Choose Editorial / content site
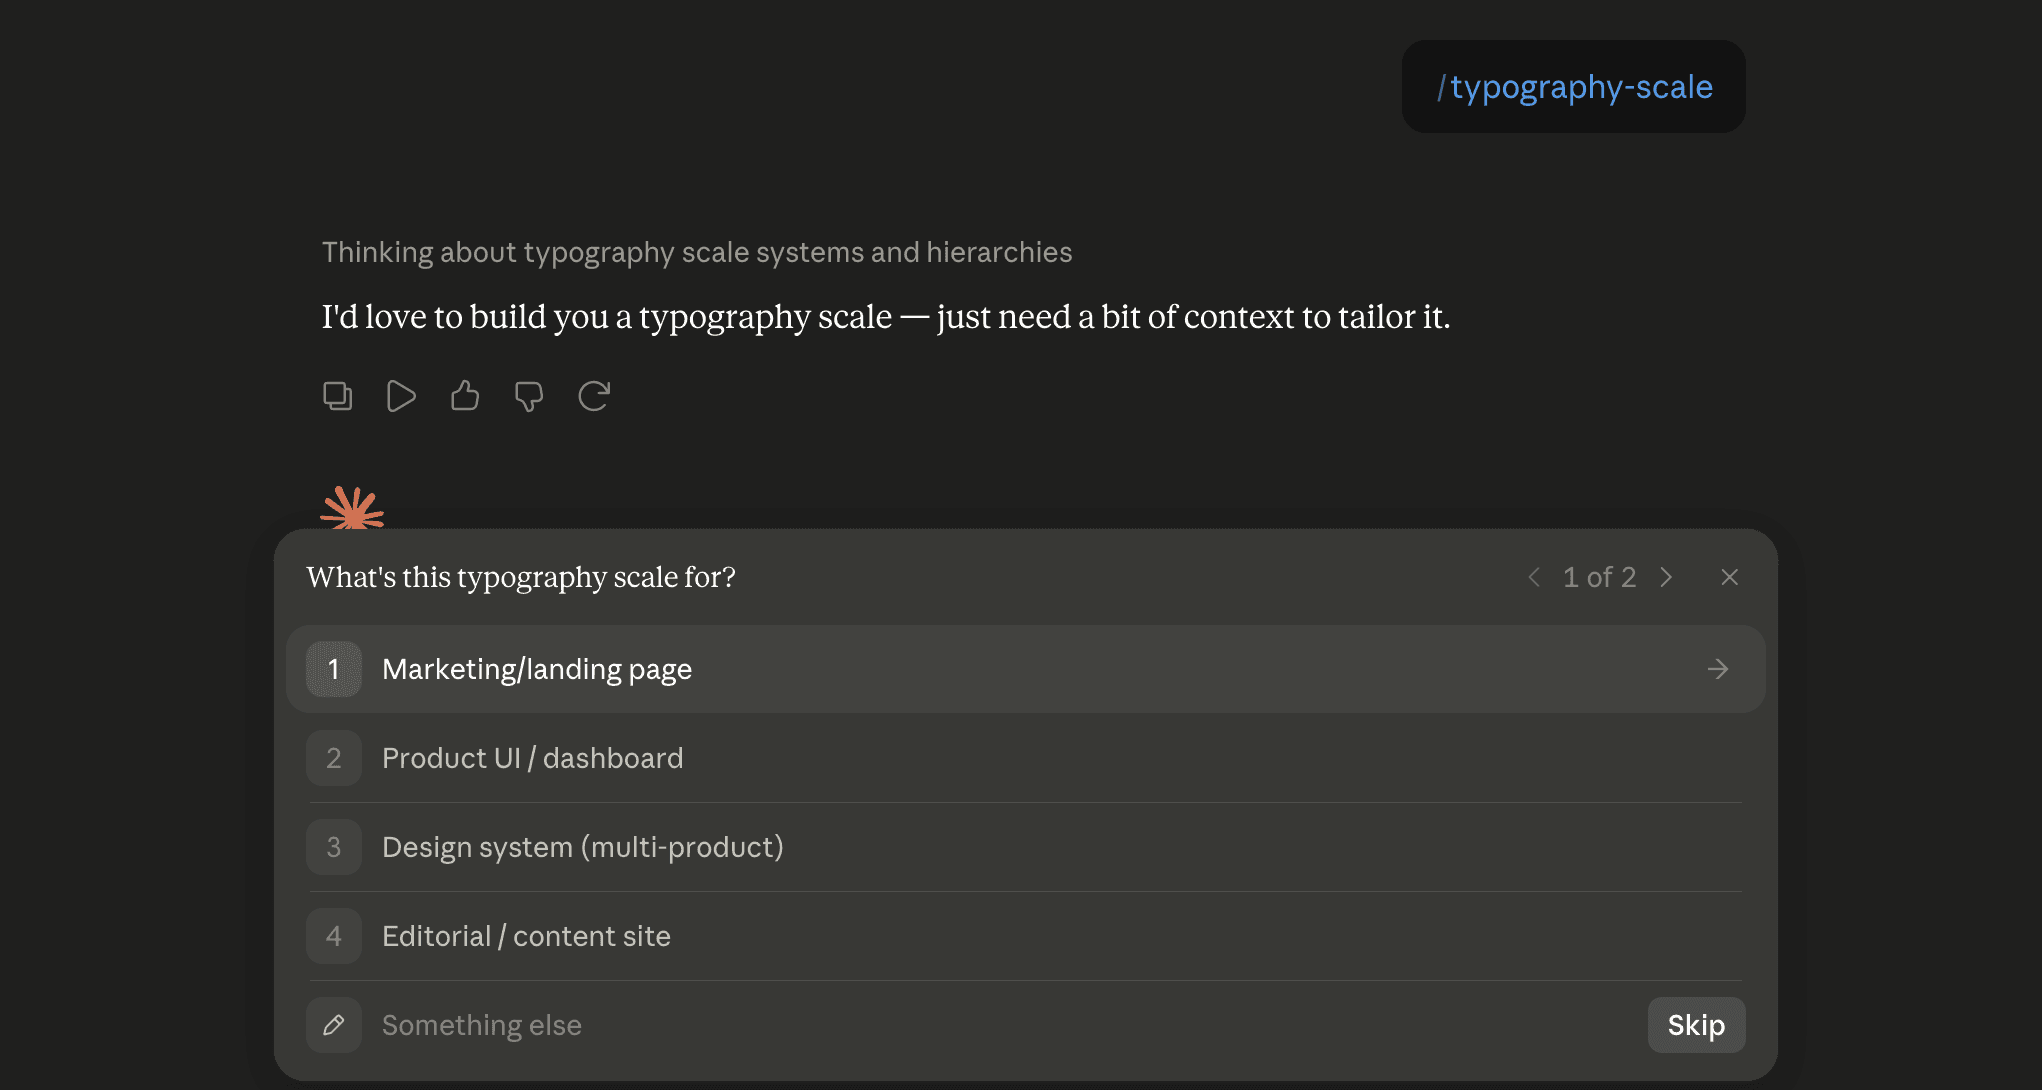The height and width of the screenshot is (1090, 2042). (x=1025, y=936)
